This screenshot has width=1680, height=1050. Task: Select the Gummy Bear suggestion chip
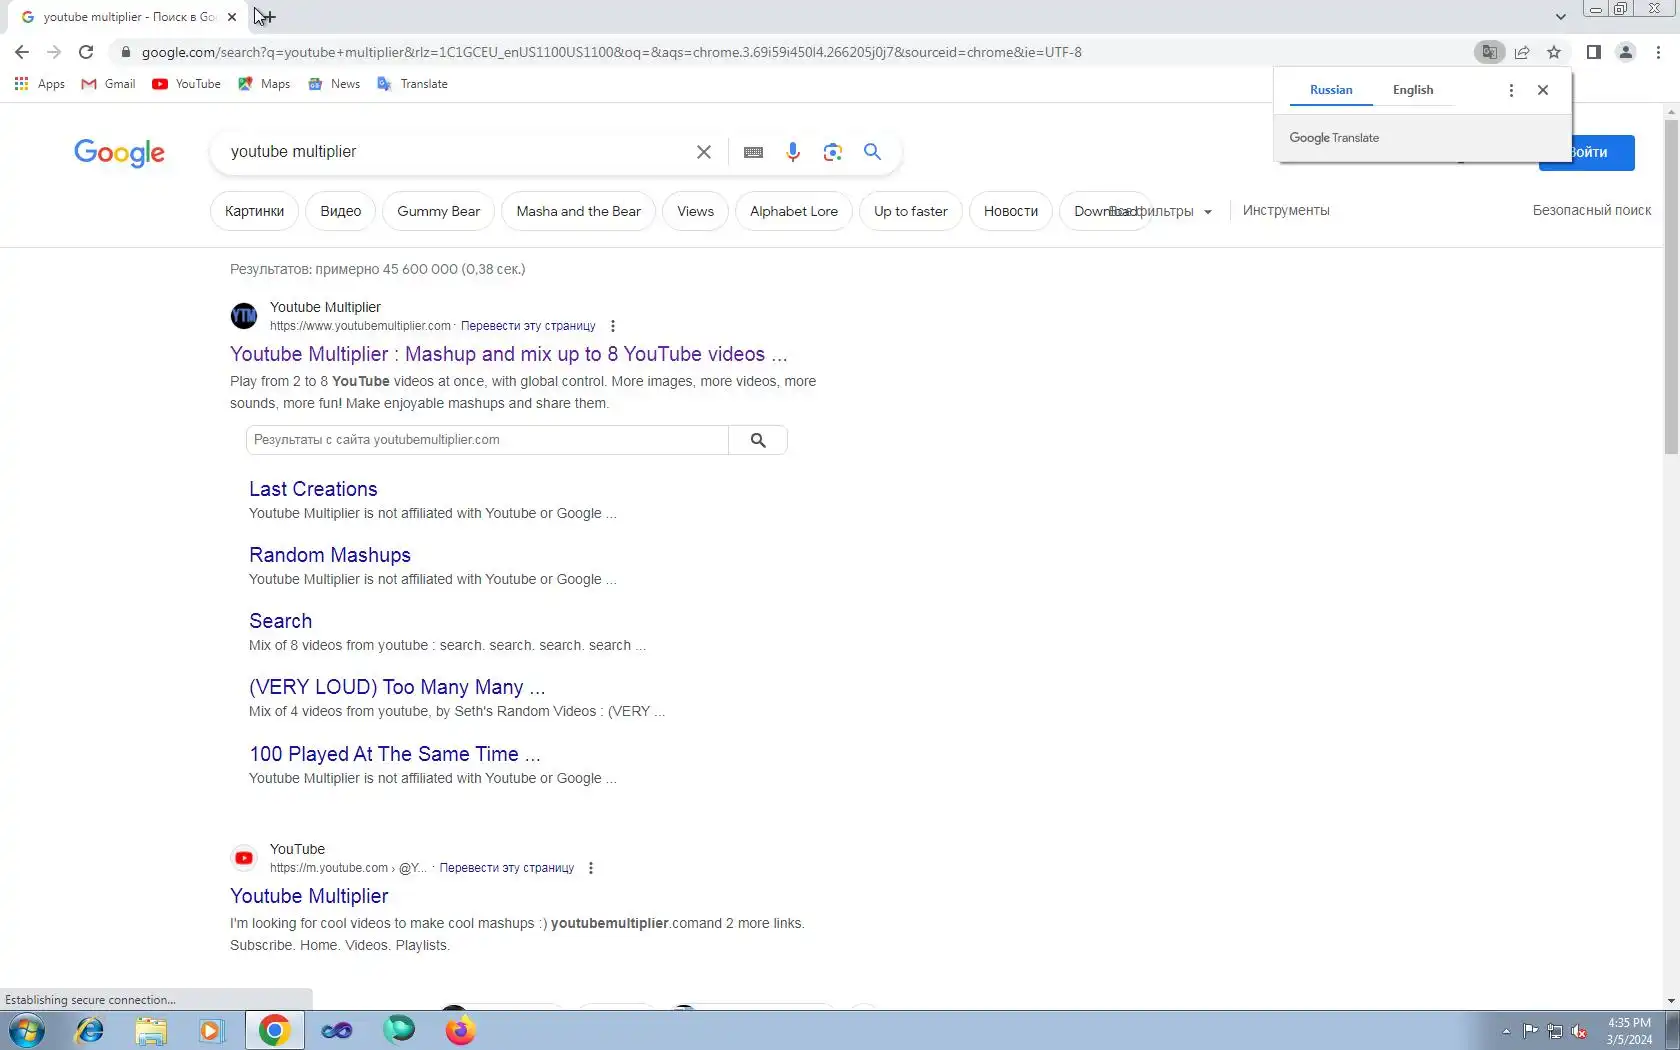(x=439, y=211)
